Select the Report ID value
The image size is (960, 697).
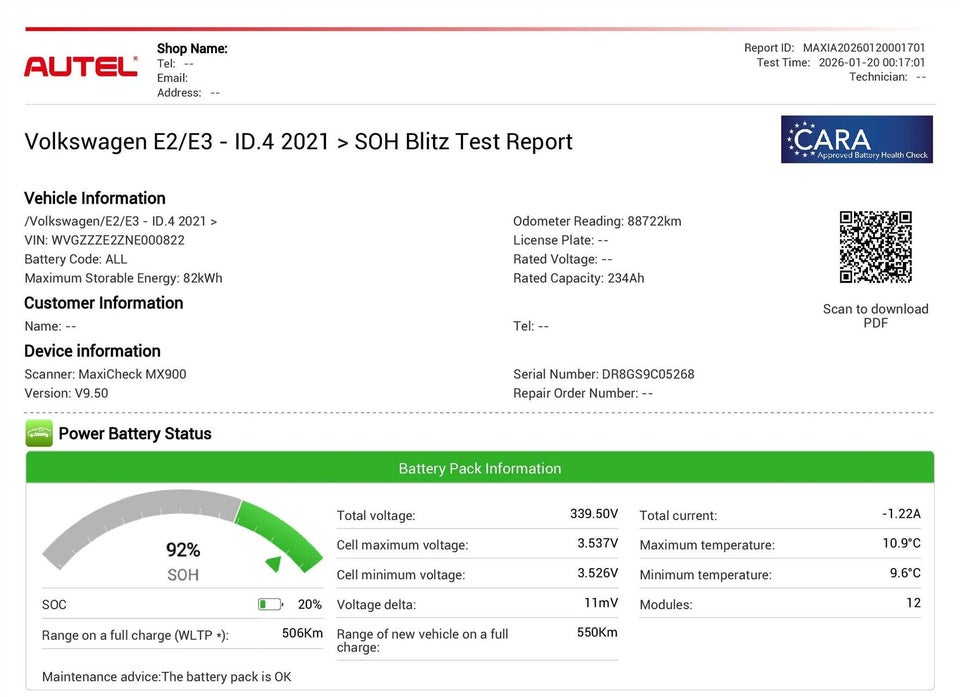864,47
